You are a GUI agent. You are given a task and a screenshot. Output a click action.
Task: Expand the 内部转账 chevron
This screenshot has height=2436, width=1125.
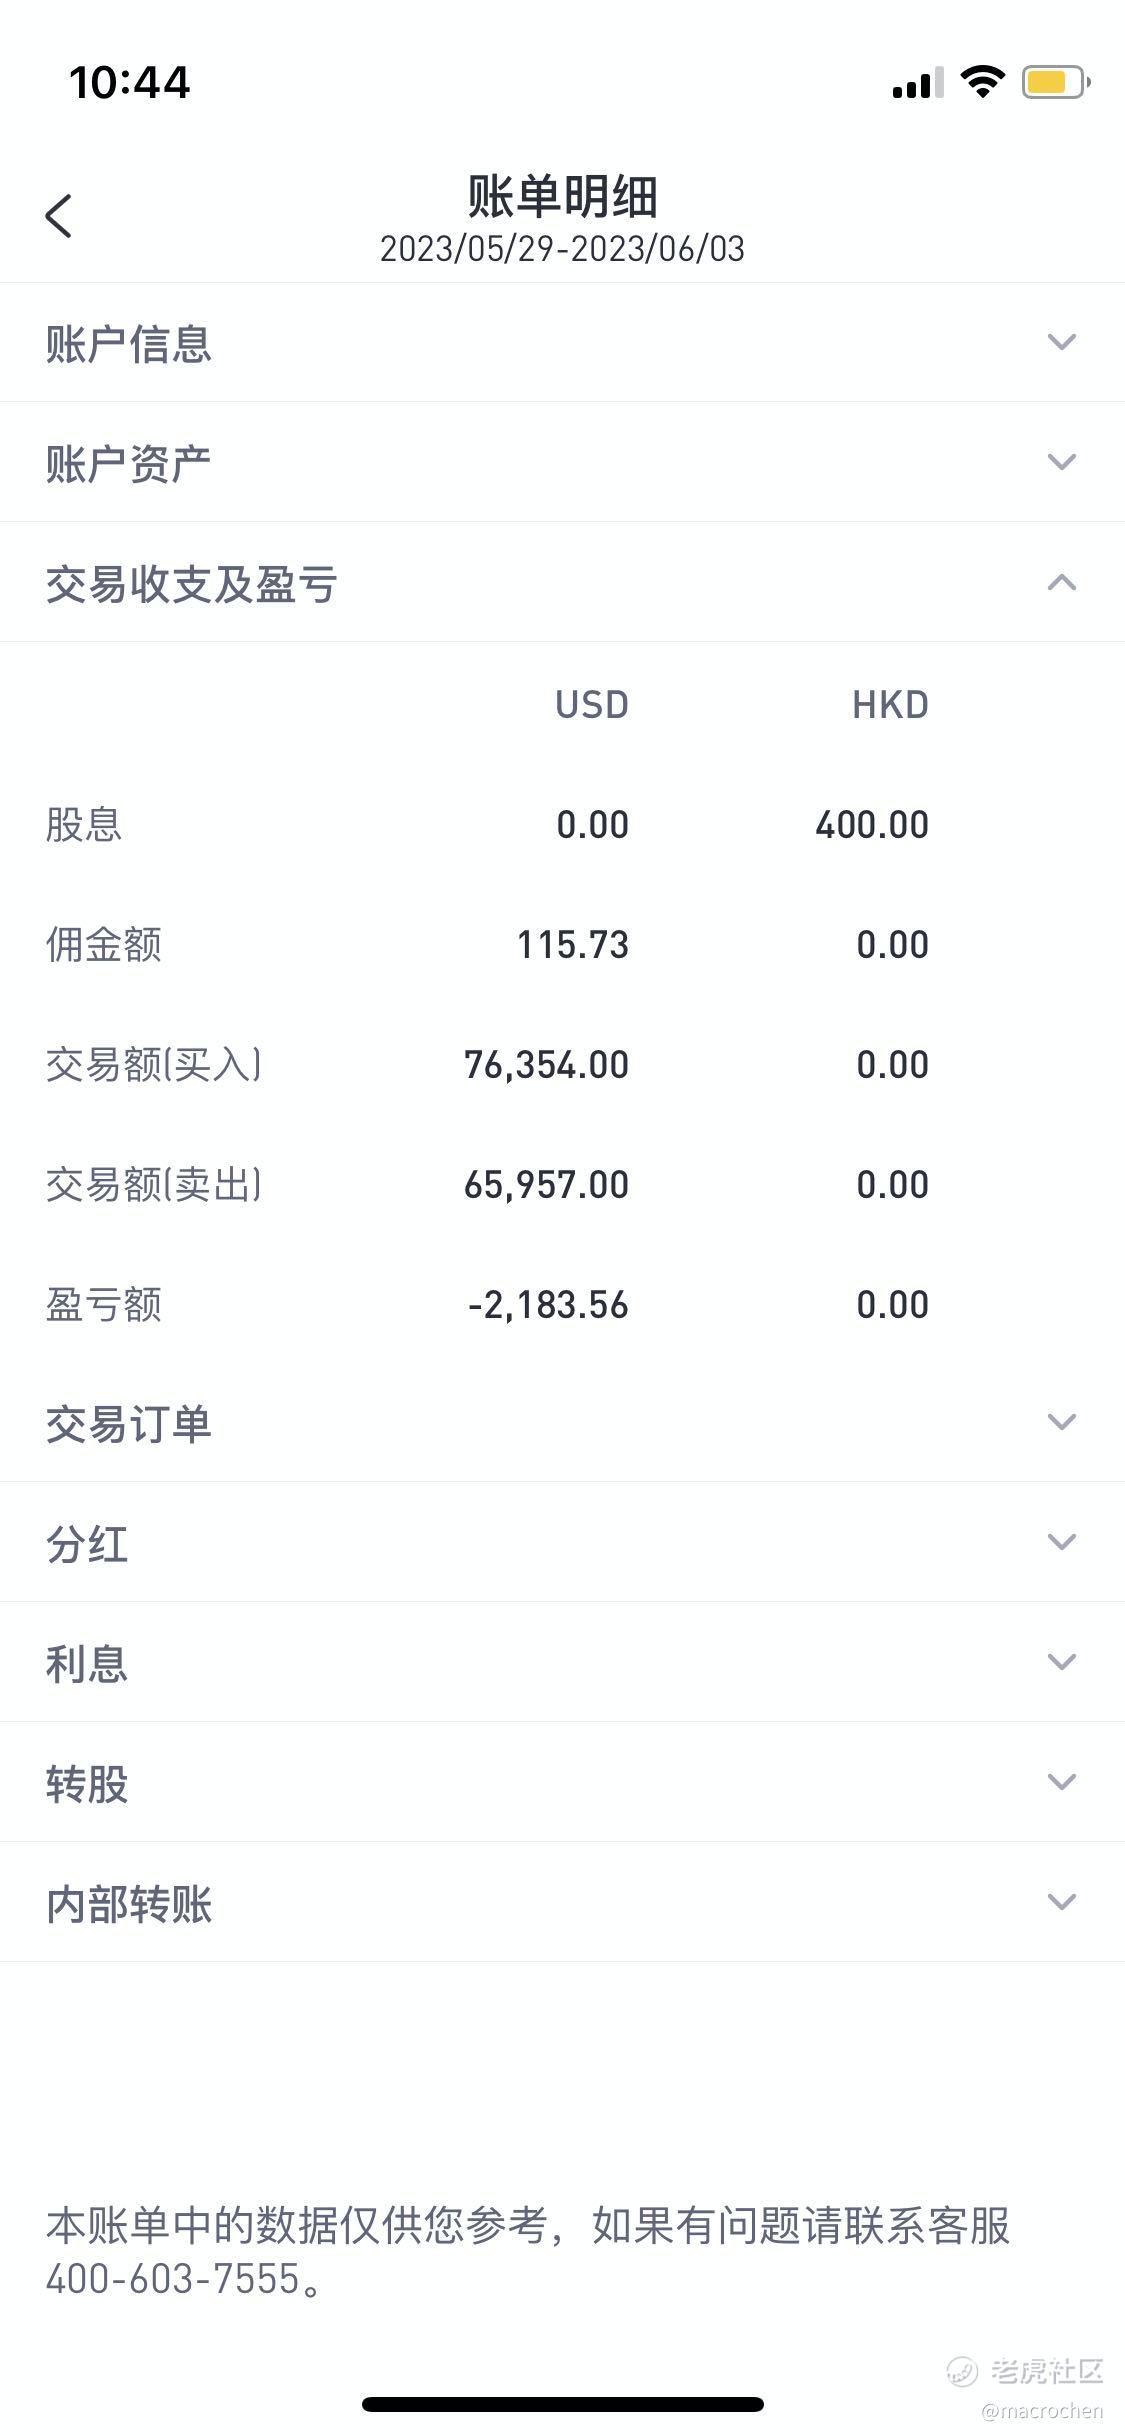pyautogui.click(x=1061, y=1902)
